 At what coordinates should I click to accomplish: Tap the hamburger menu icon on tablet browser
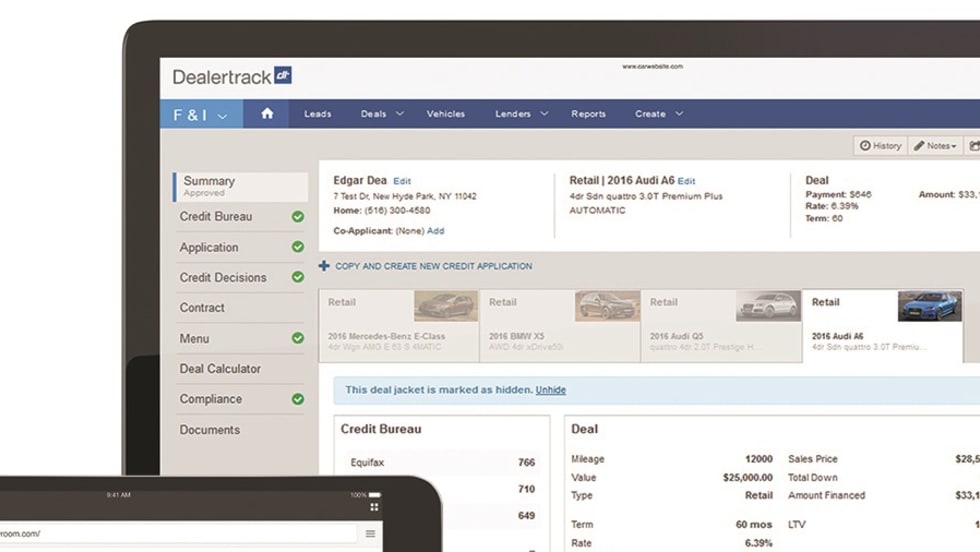370,534
